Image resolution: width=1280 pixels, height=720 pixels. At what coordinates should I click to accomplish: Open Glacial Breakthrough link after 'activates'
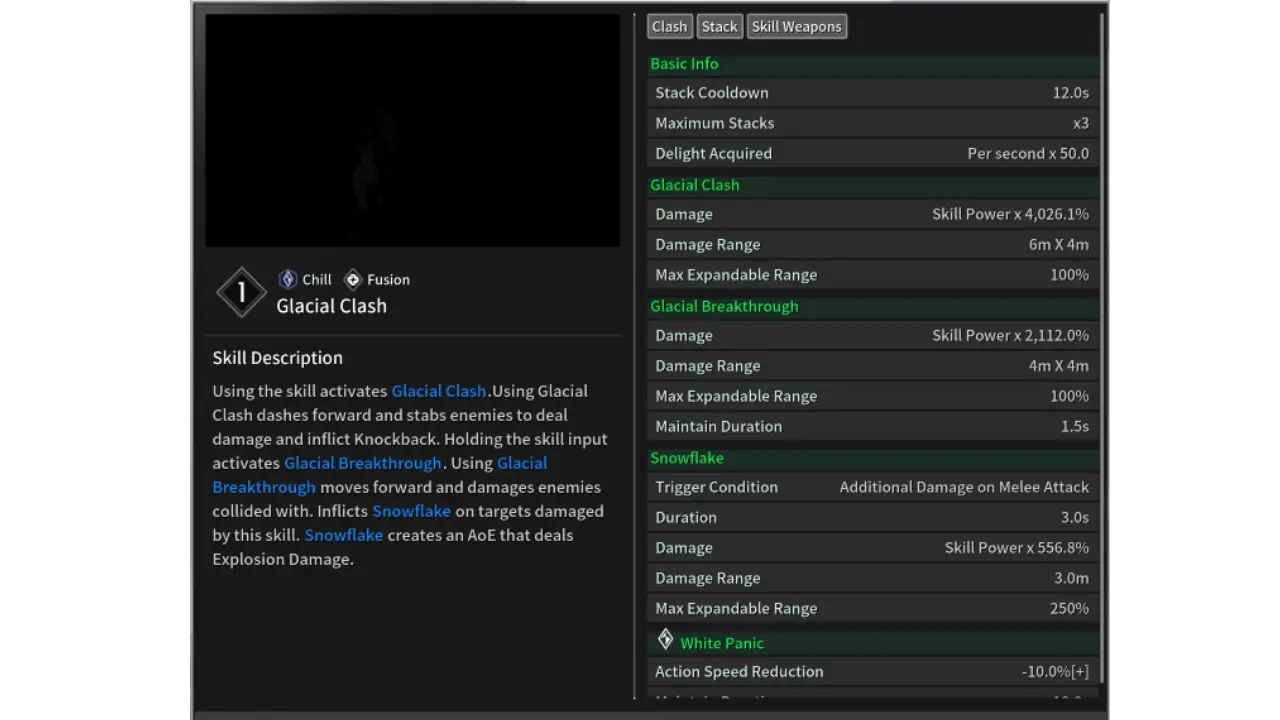(x=362, y=463)
